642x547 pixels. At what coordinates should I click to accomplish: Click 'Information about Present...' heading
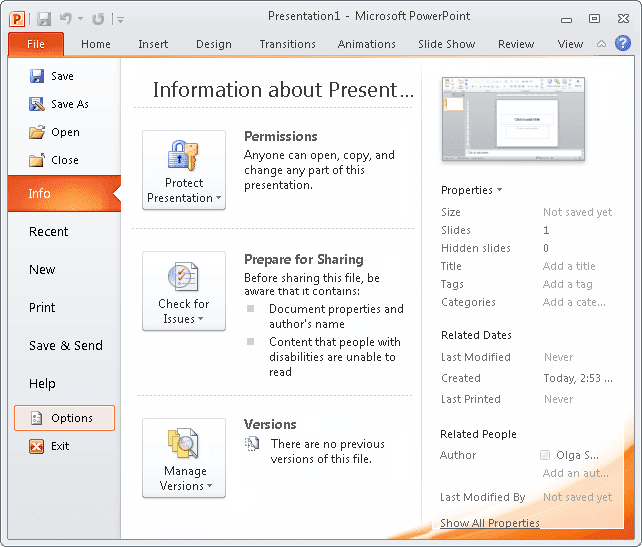pos(283,90)
